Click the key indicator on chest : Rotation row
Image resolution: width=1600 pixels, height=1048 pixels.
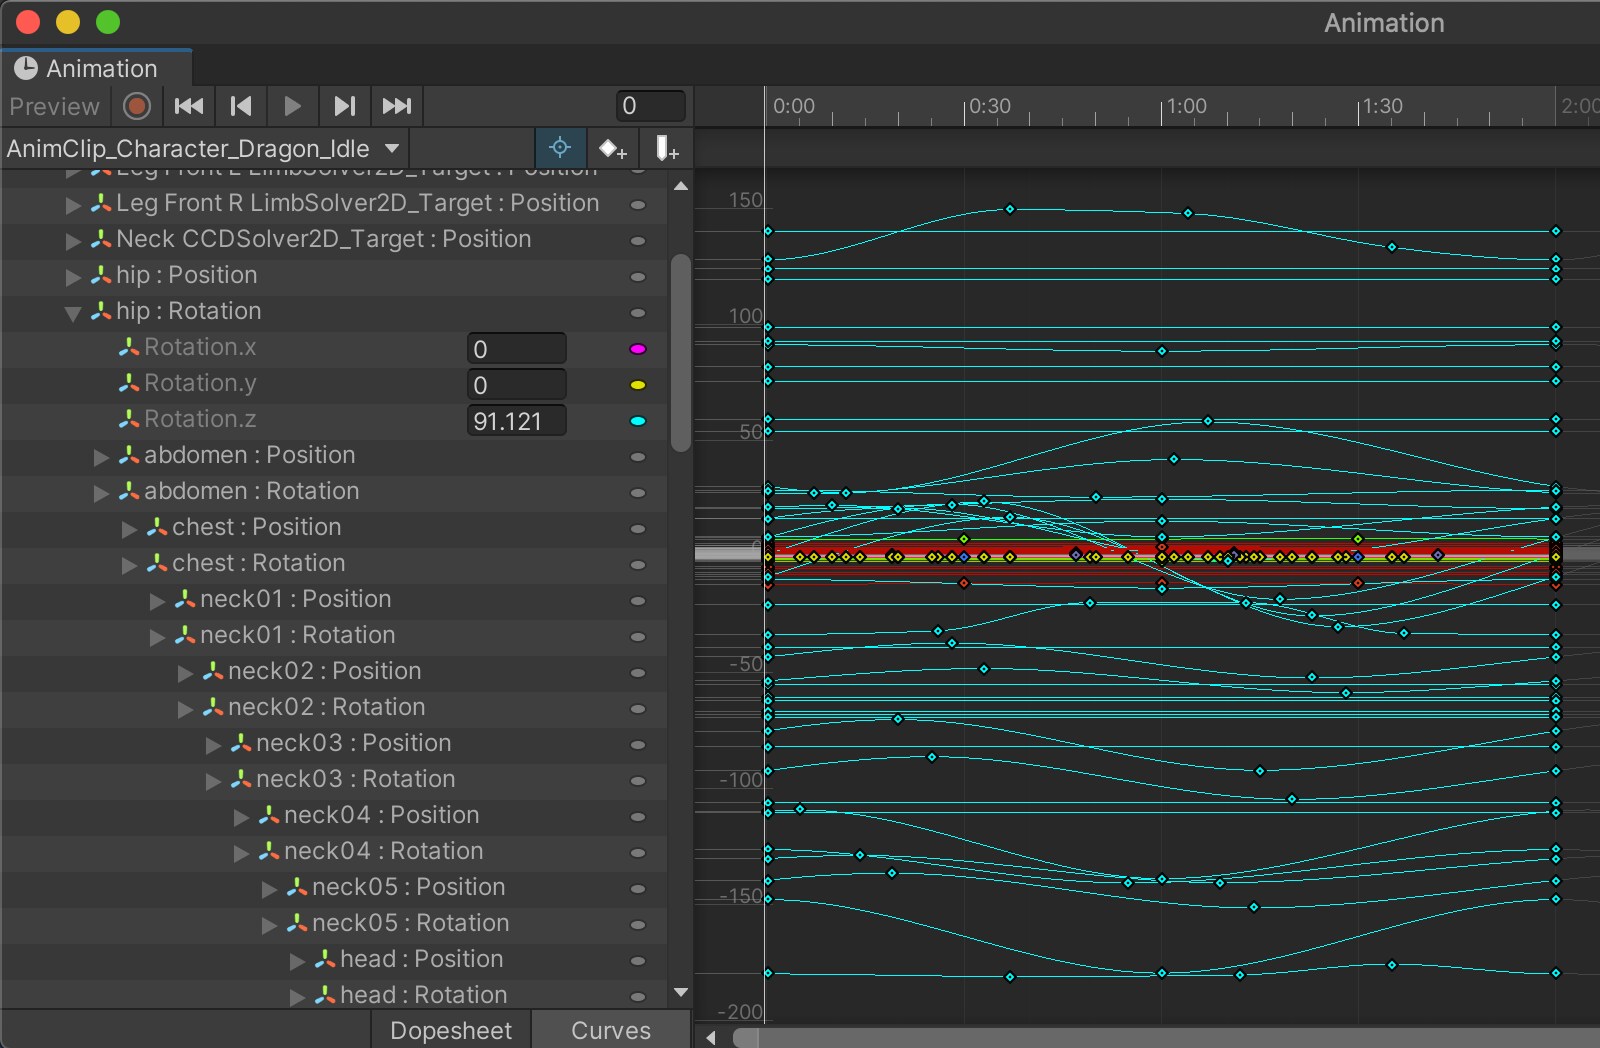[x=638, y=565]
